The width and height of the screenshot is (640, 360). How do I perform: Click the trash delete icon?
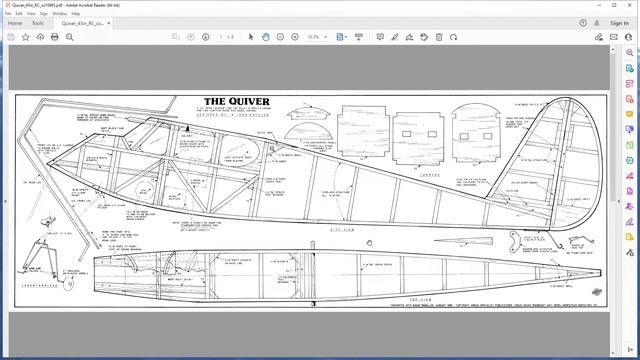click(439, 37)
